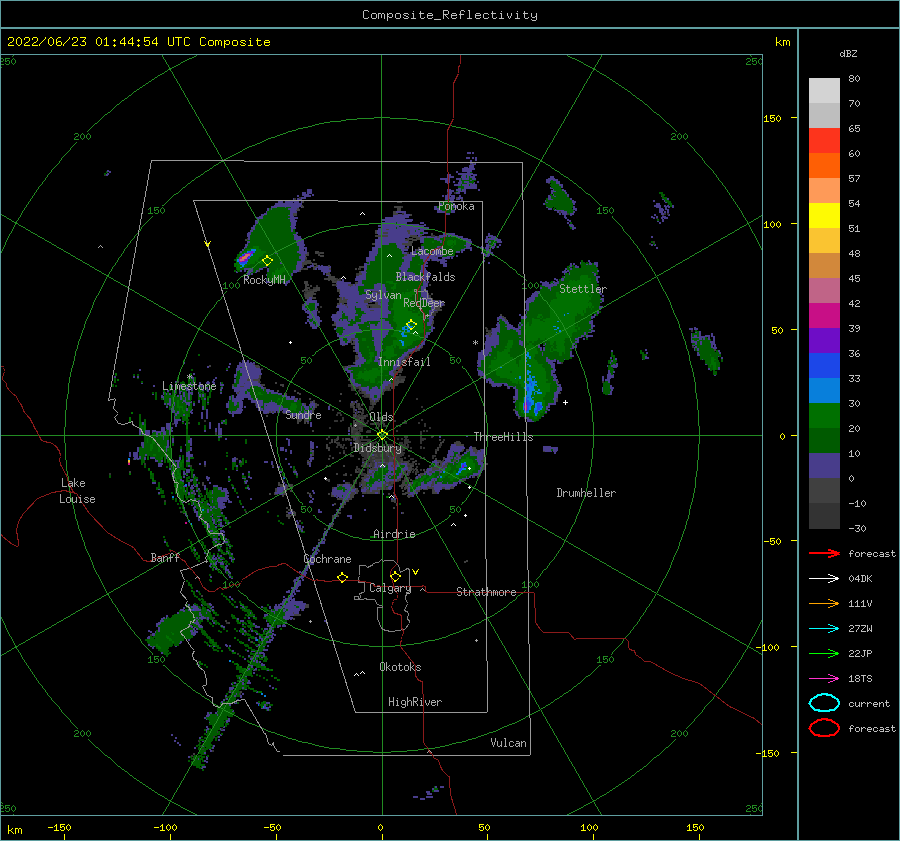Click the Airdrie label
Screen dimensions: 900x841
[394, 534]
